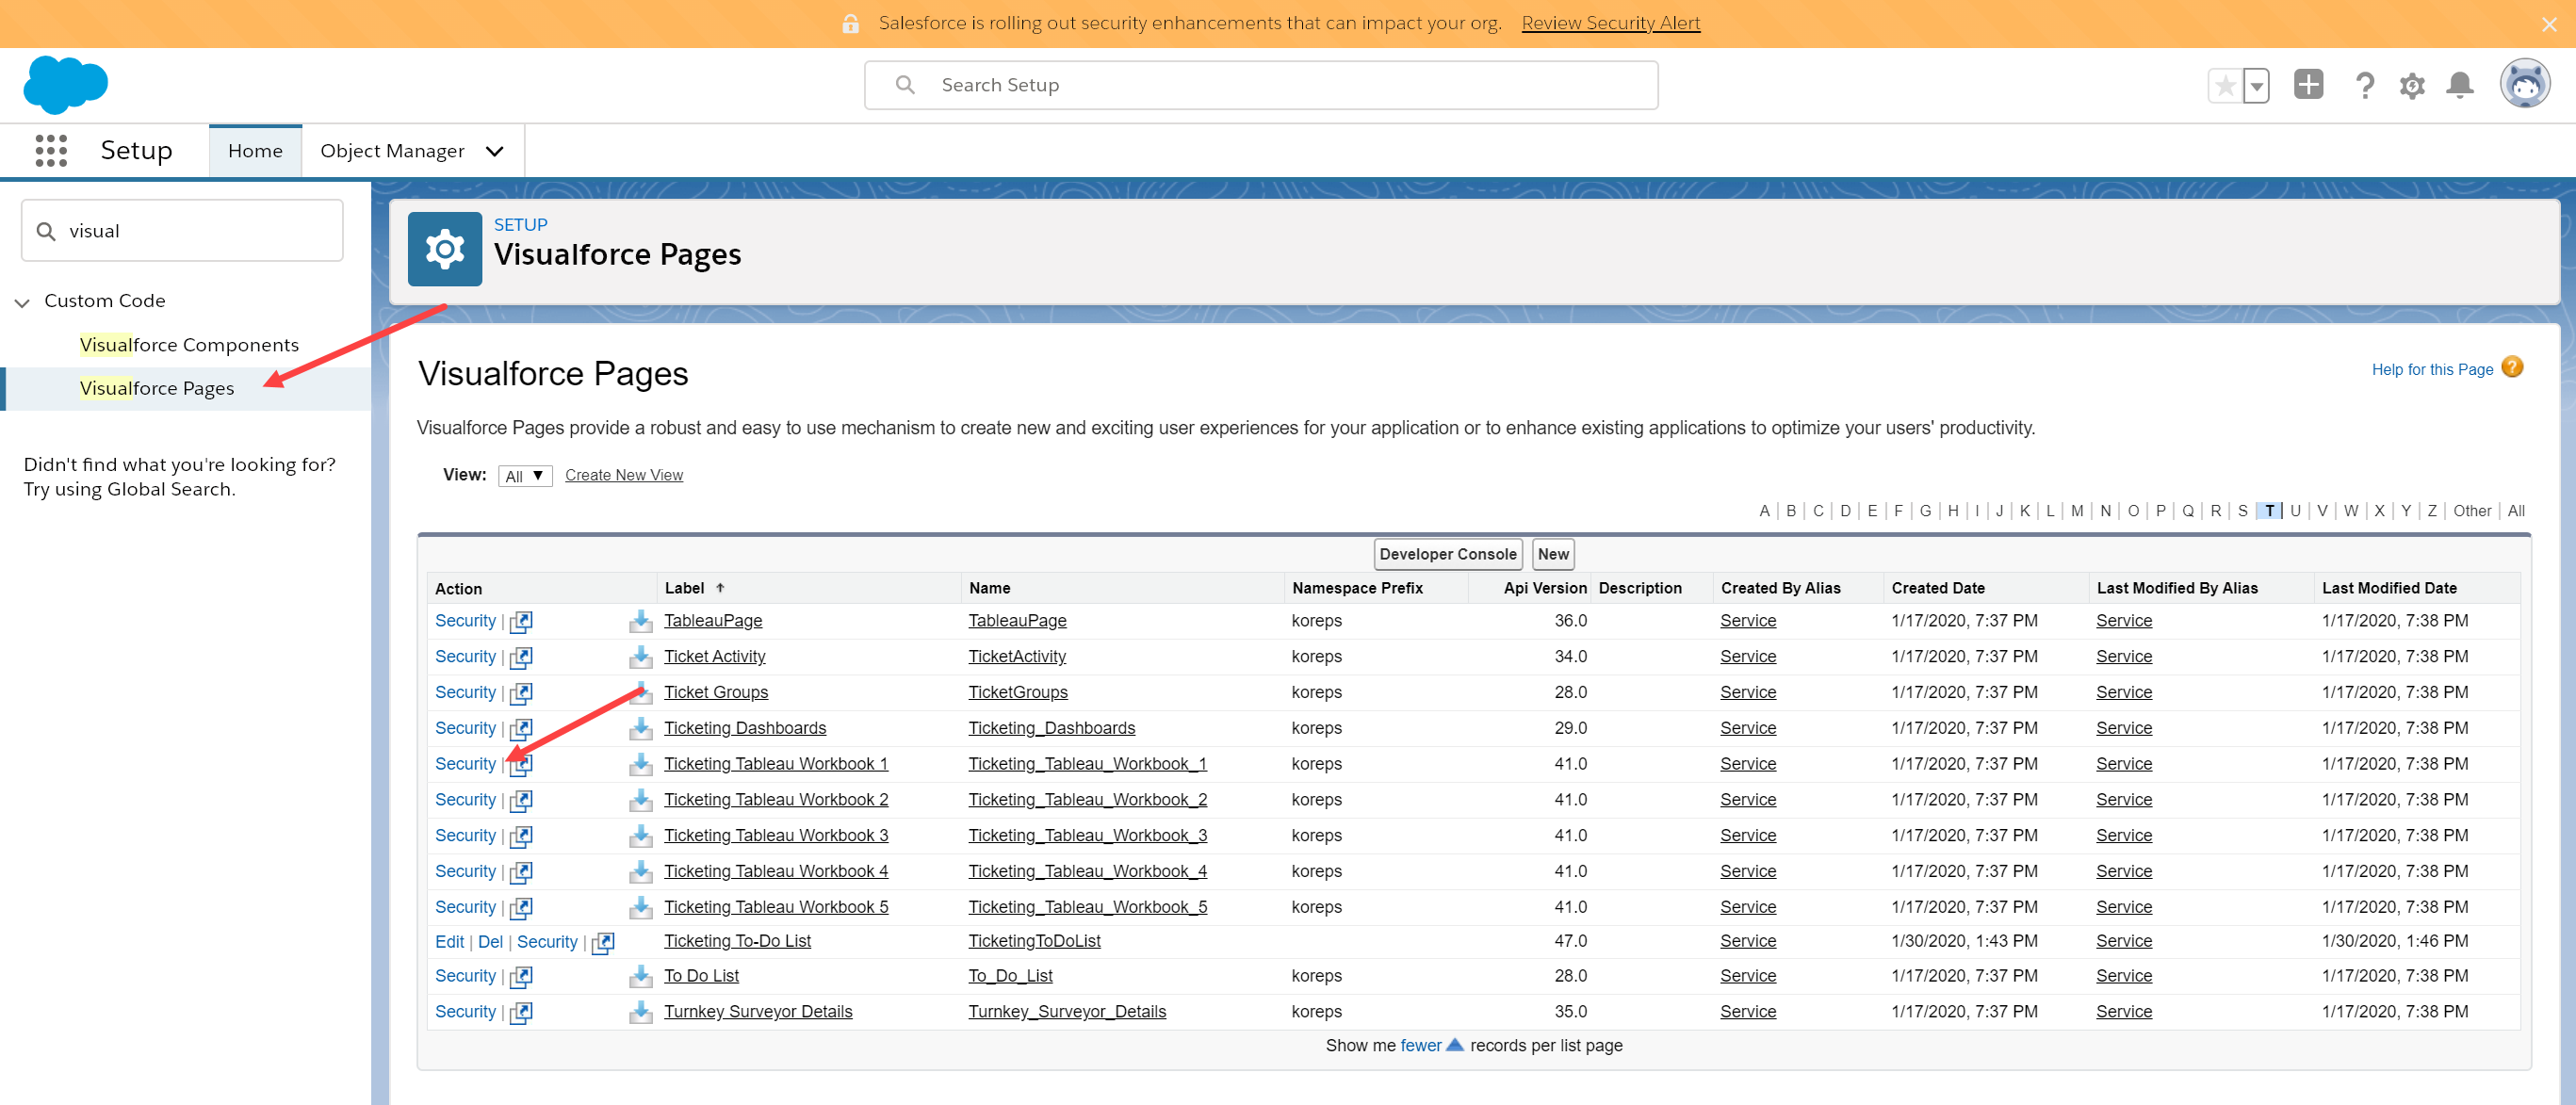The image size is (2576, 1105).
Task: Open Help for this Page icon
Action: pyautogui.click(x=2512, y=368)
